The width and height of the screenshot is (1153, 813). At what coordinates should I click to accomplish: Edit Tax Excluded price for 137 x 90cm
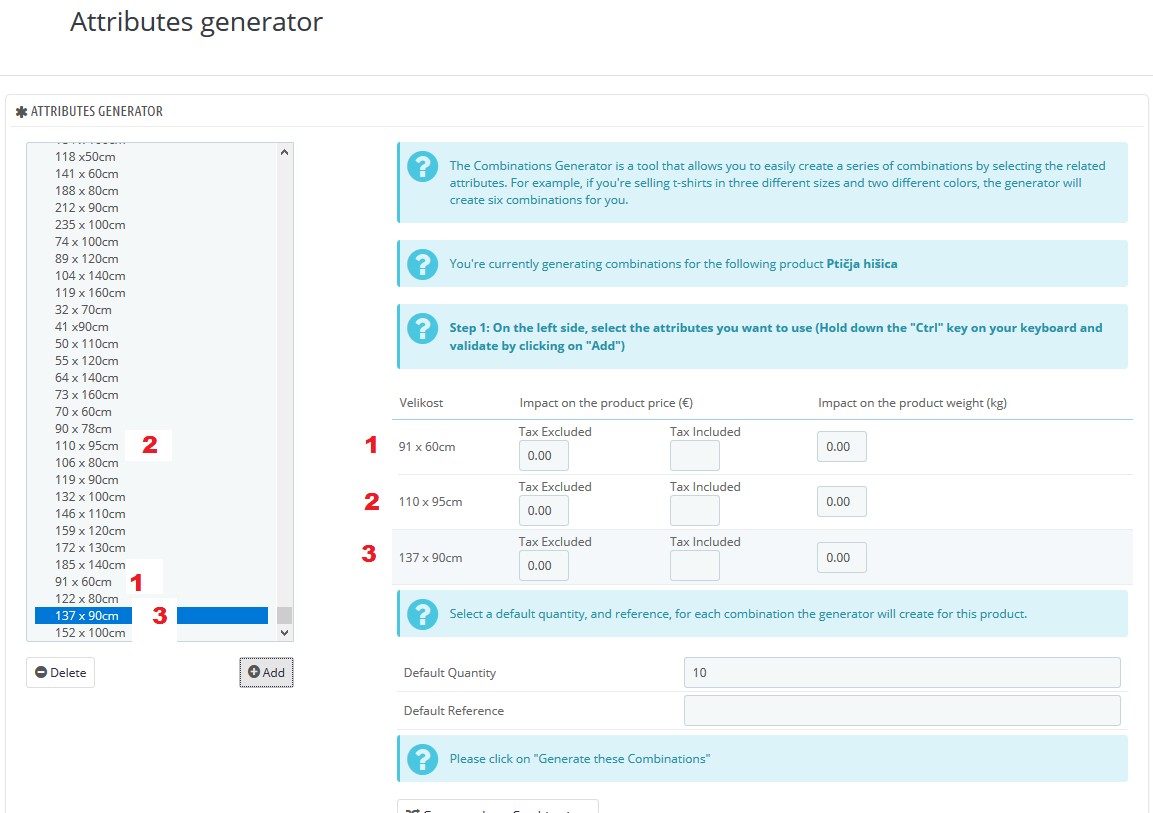tap(543, 566)
